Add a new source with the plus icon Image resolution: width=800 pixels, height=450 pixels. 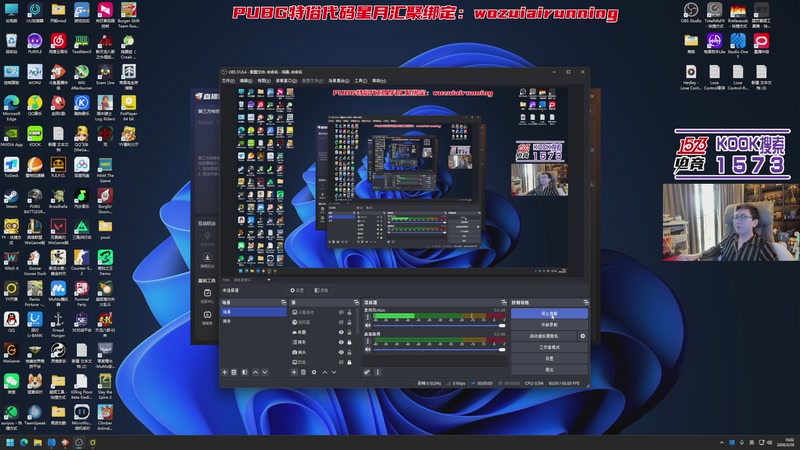294,372
